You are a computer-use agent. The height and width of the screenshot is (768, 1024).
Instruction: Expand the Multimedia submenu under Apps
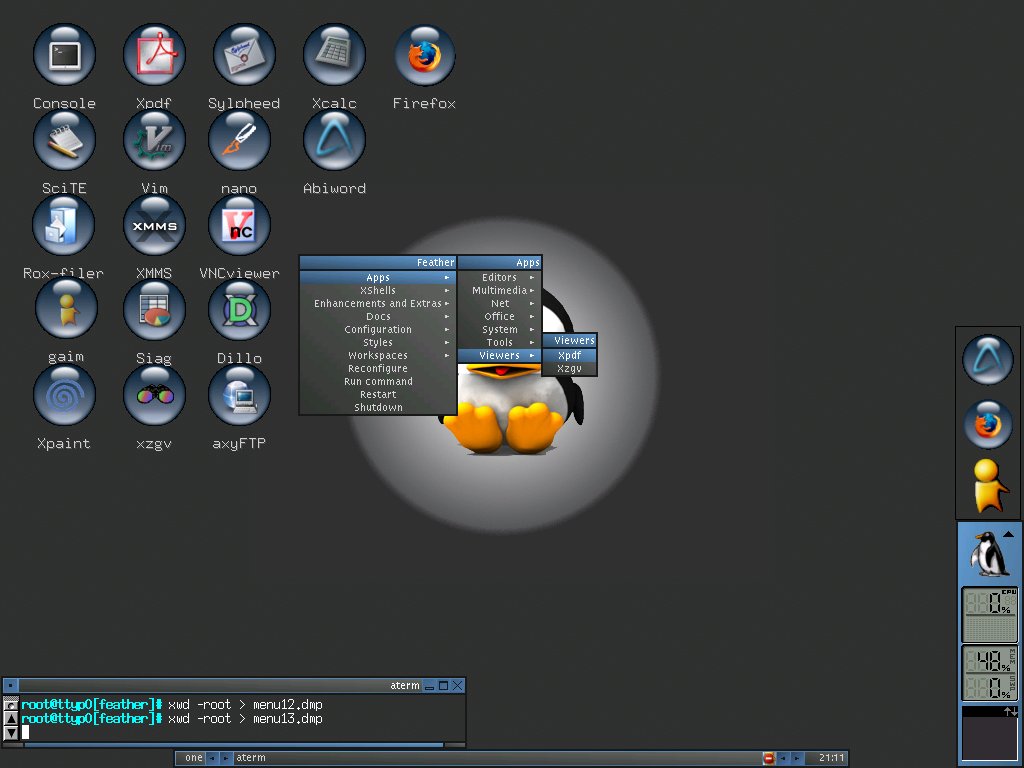pos(500,291)
